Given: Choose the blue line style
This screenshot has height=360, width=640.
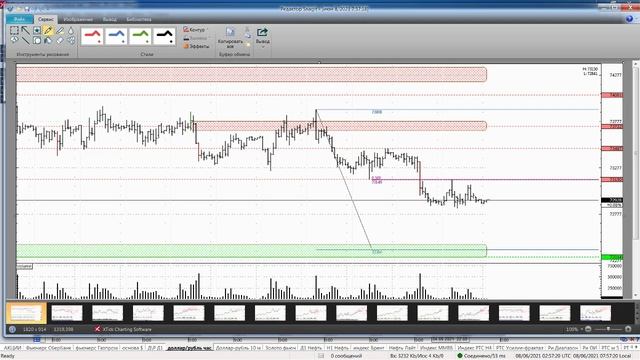Looking at the screenshot, I should click(x=116, y=36).
